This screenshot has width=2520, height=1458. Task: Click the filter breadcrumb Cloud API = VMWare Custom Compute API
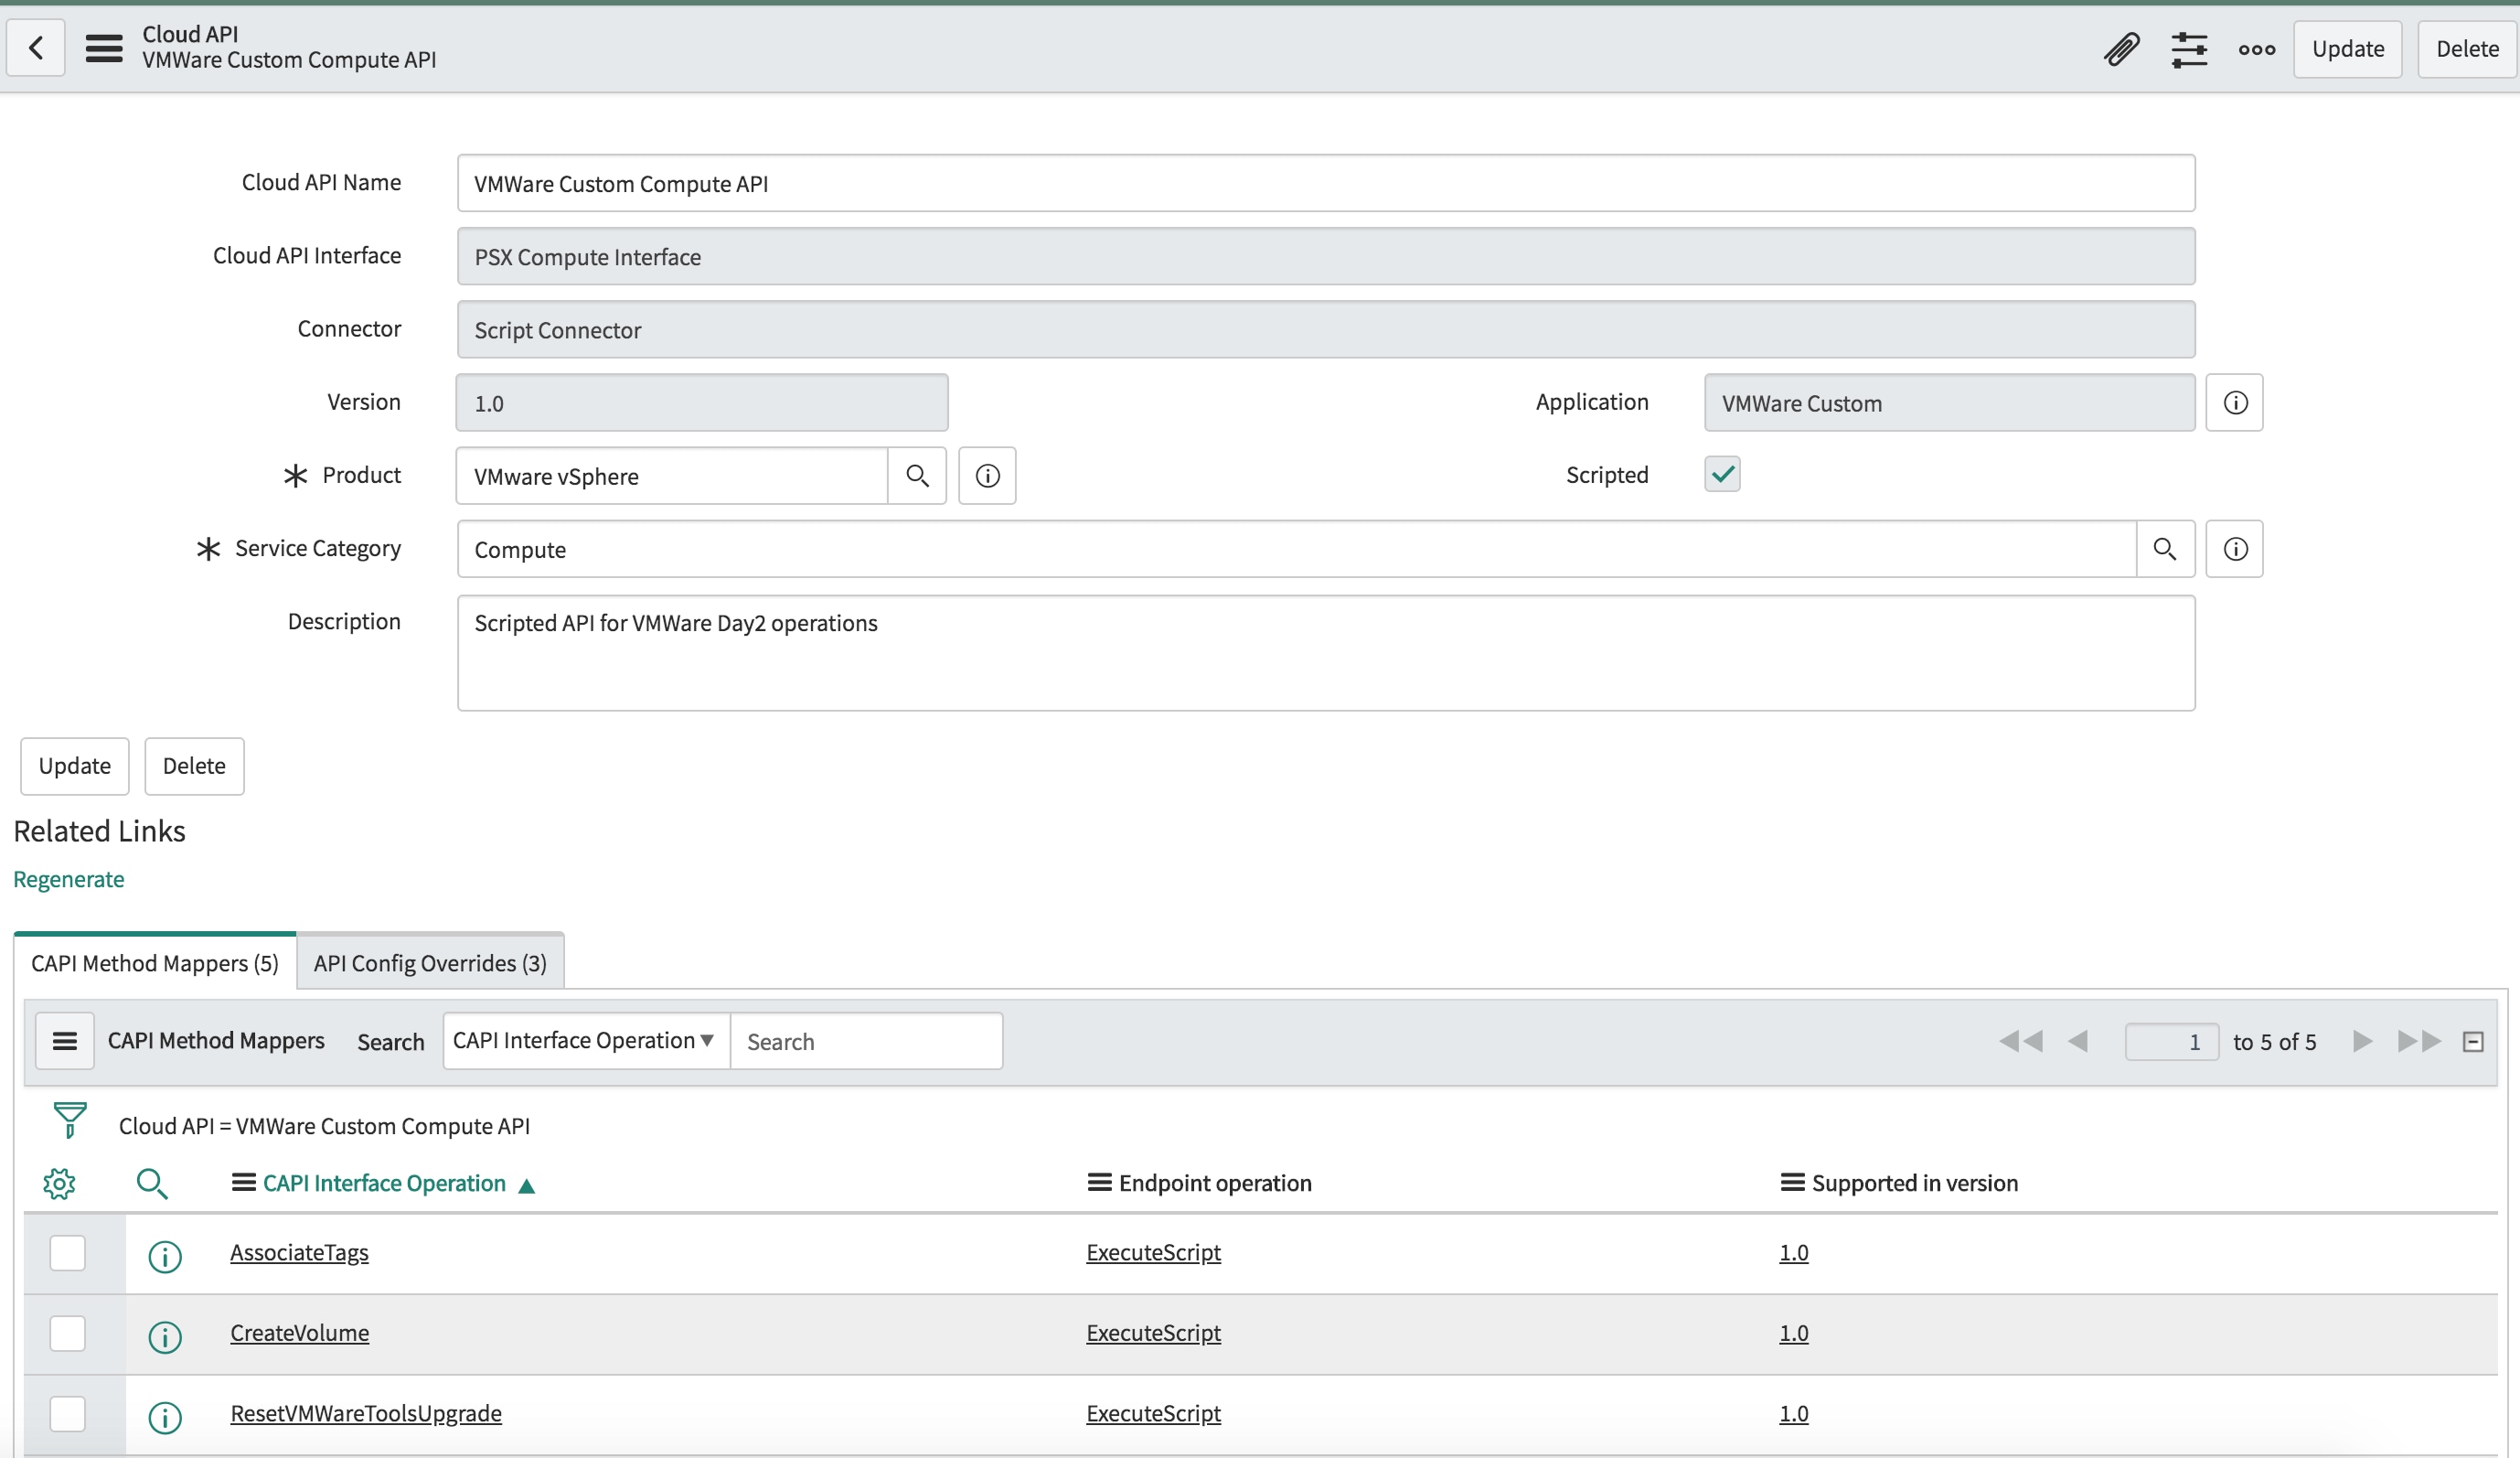[324, 1125]
